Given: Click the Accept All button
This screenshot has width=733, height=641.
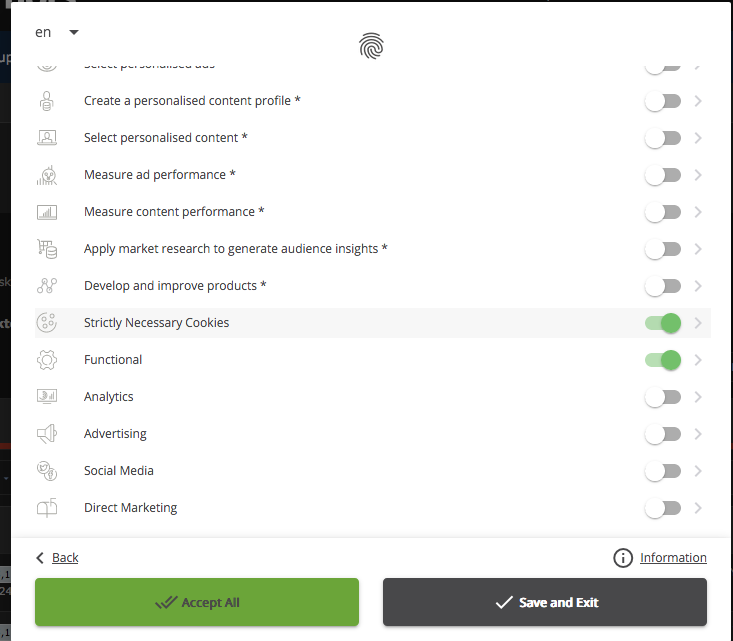Looking at the screenshot, I should (197, 602).
